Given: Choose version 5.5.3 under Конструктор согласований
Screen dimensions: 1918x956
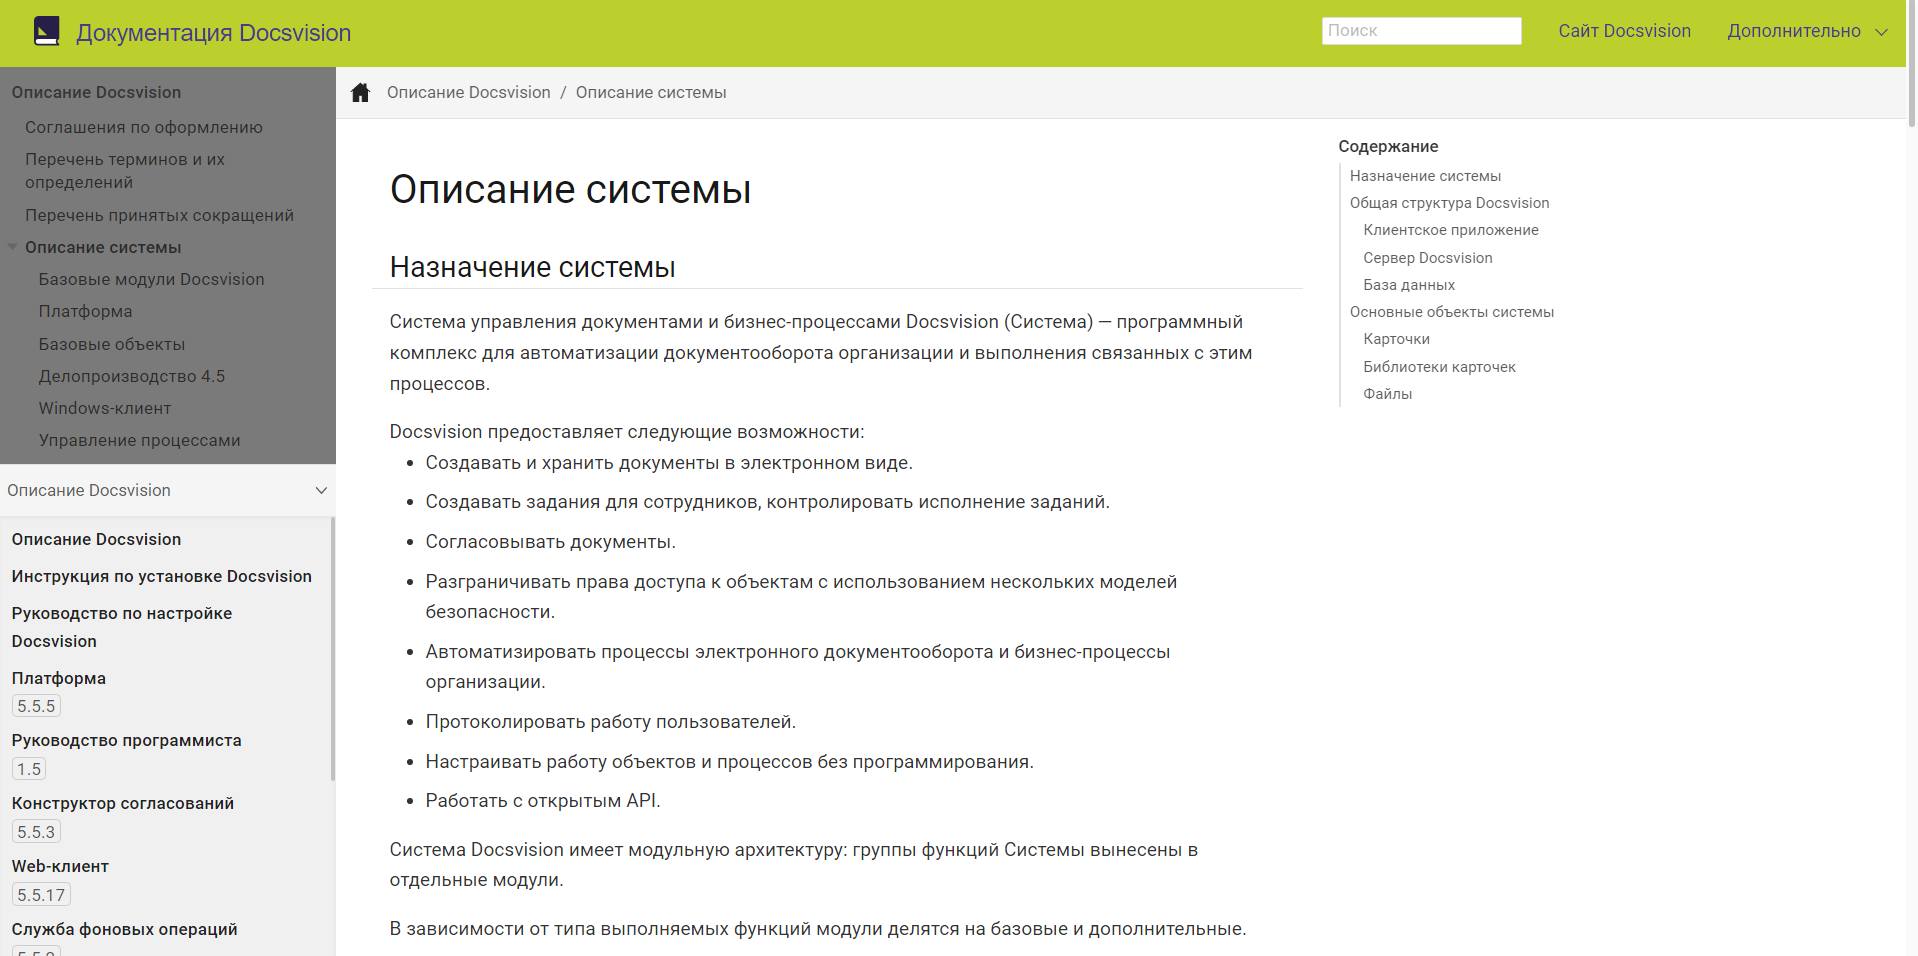Looking at the screenshot, I should [x=36, y=832].
